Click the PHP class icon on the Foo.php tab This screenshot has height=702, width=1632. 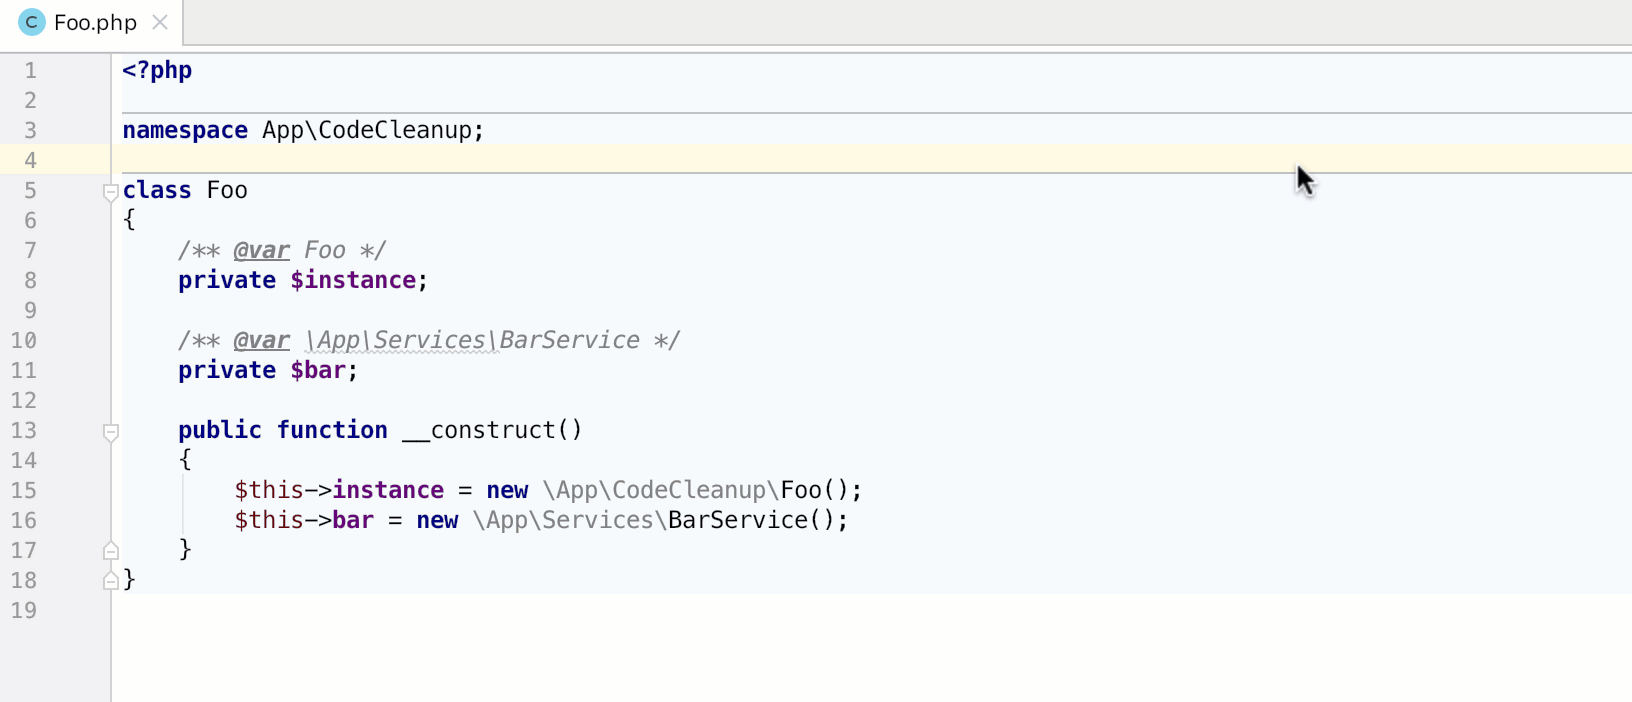point(32,22)
